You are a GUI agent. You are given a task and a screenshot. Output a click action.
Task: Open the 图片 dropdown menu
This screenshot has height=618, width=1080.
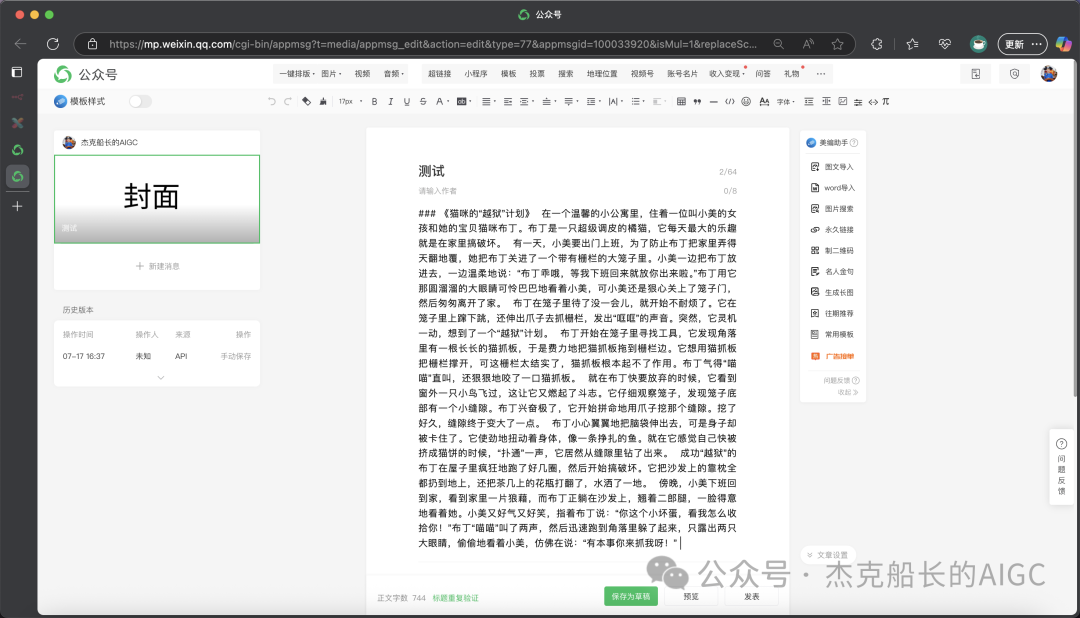[331, 74]
